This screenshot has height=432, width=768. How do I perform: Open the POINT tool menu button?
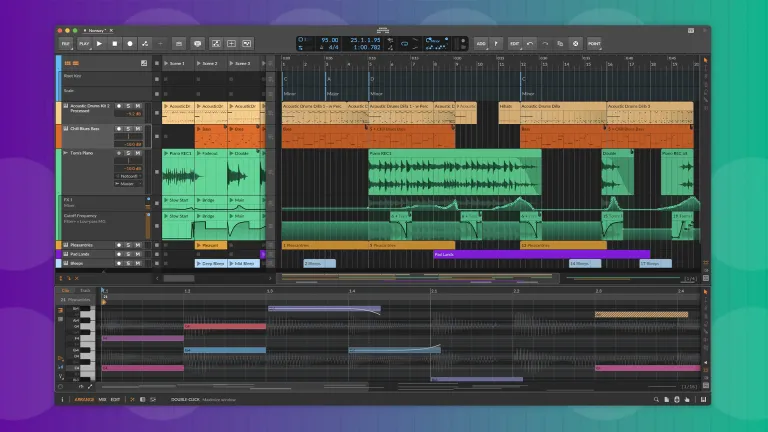click(x=594, y=44)
